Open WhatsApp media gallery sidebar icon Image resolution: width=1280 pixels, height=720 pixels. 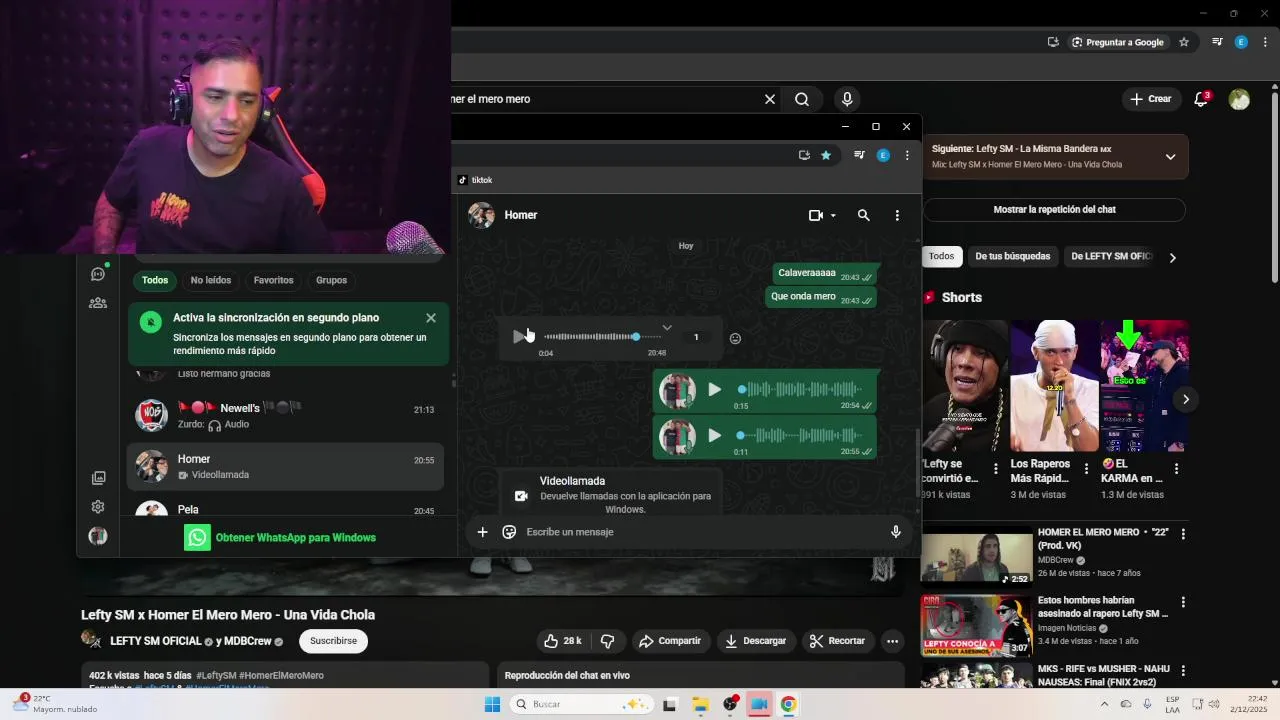click(98, 478)
